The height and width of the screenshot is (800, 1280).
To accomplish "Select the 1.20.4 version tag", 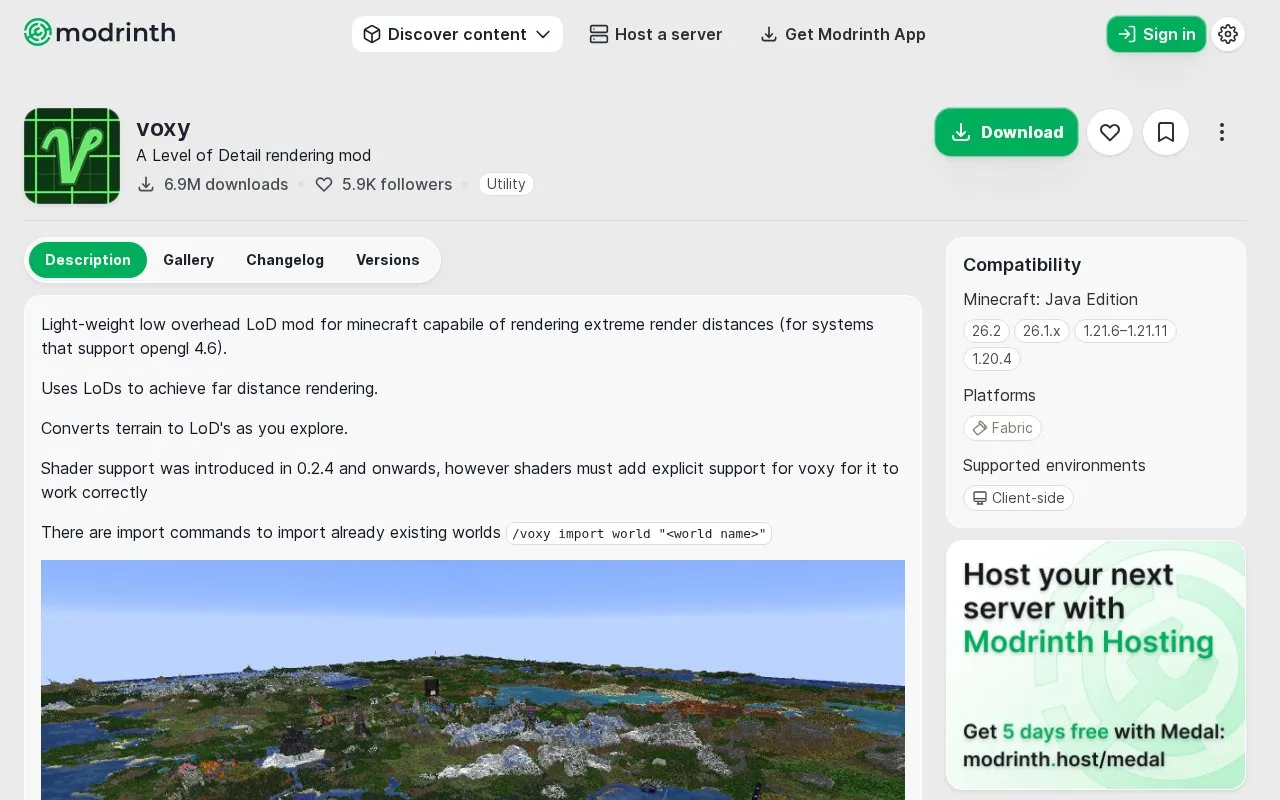I will (992, 359).
